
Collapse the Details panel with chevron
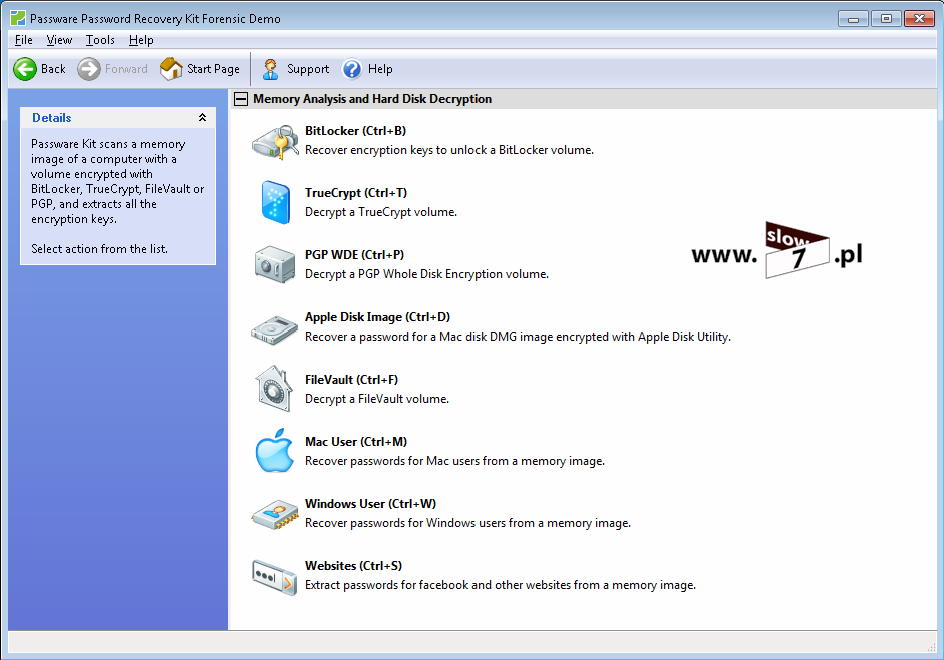(202, 117)
